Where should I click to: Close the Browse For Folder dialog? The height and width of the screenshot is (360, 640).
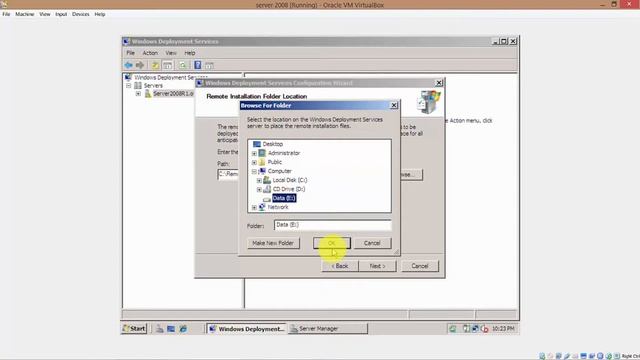pos(394,105)
